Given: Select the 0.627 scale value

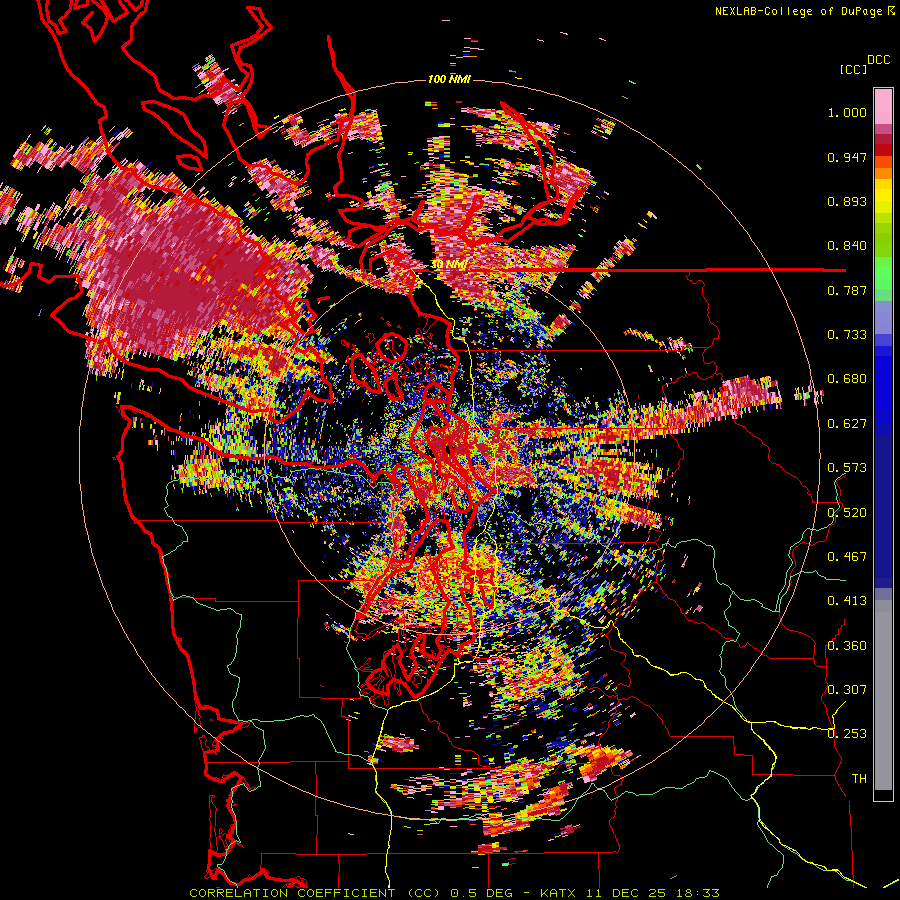Looking at the screenshot, I should click(847, 424).
